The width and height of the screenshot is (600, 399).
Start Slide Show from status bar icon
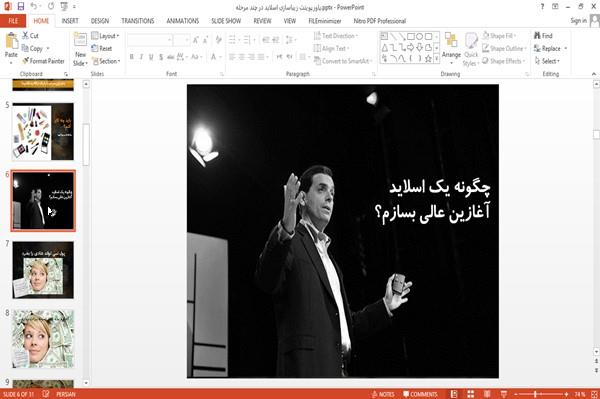[504, 394]
